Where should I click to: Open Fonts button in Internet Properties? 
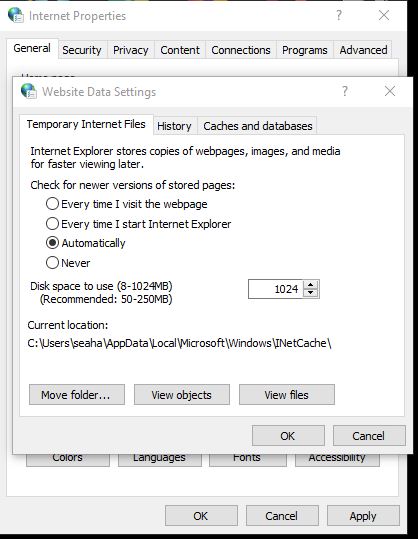click(247, 460)
